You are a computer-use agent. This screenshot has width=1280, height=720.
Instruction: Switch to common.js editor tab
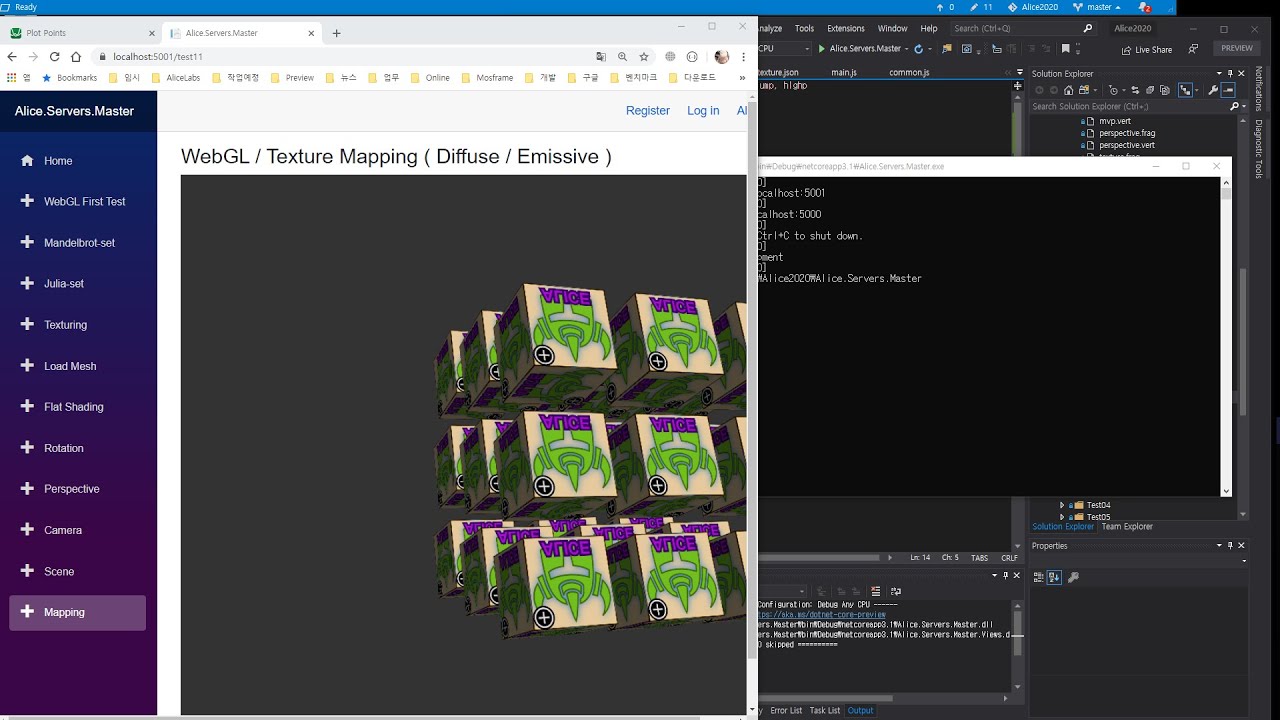click(x=909, y=73)
